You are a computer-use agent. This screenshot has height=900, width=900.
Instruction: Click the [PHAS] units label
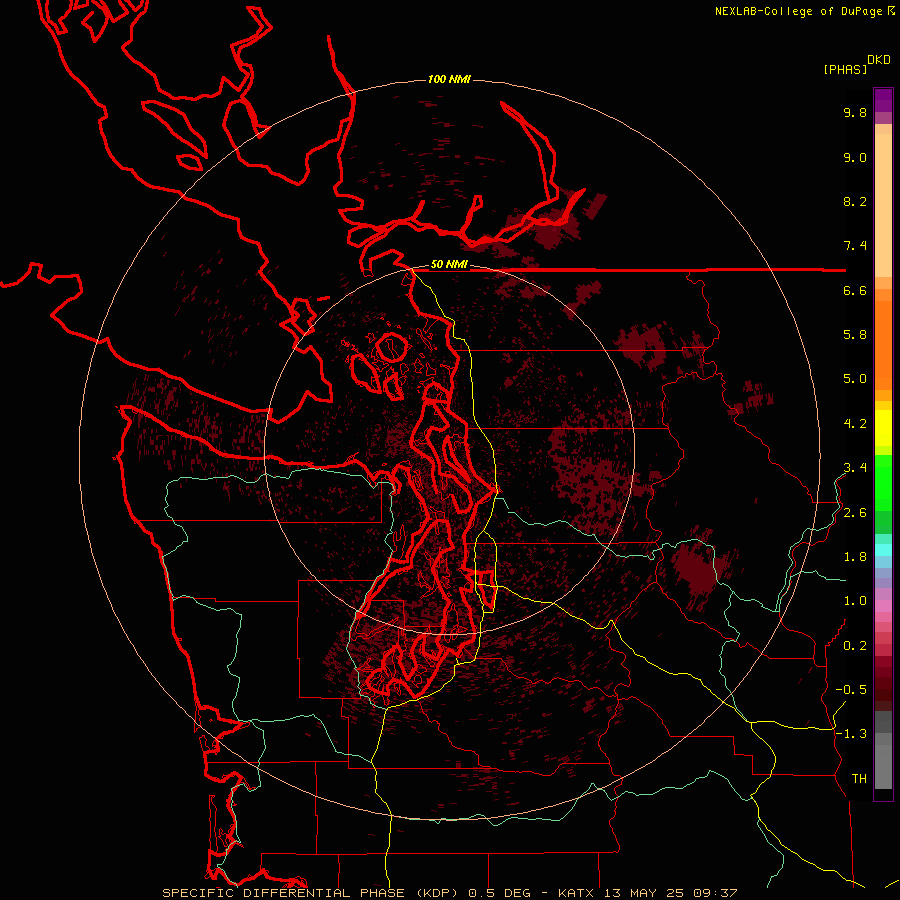coord(845,69)
